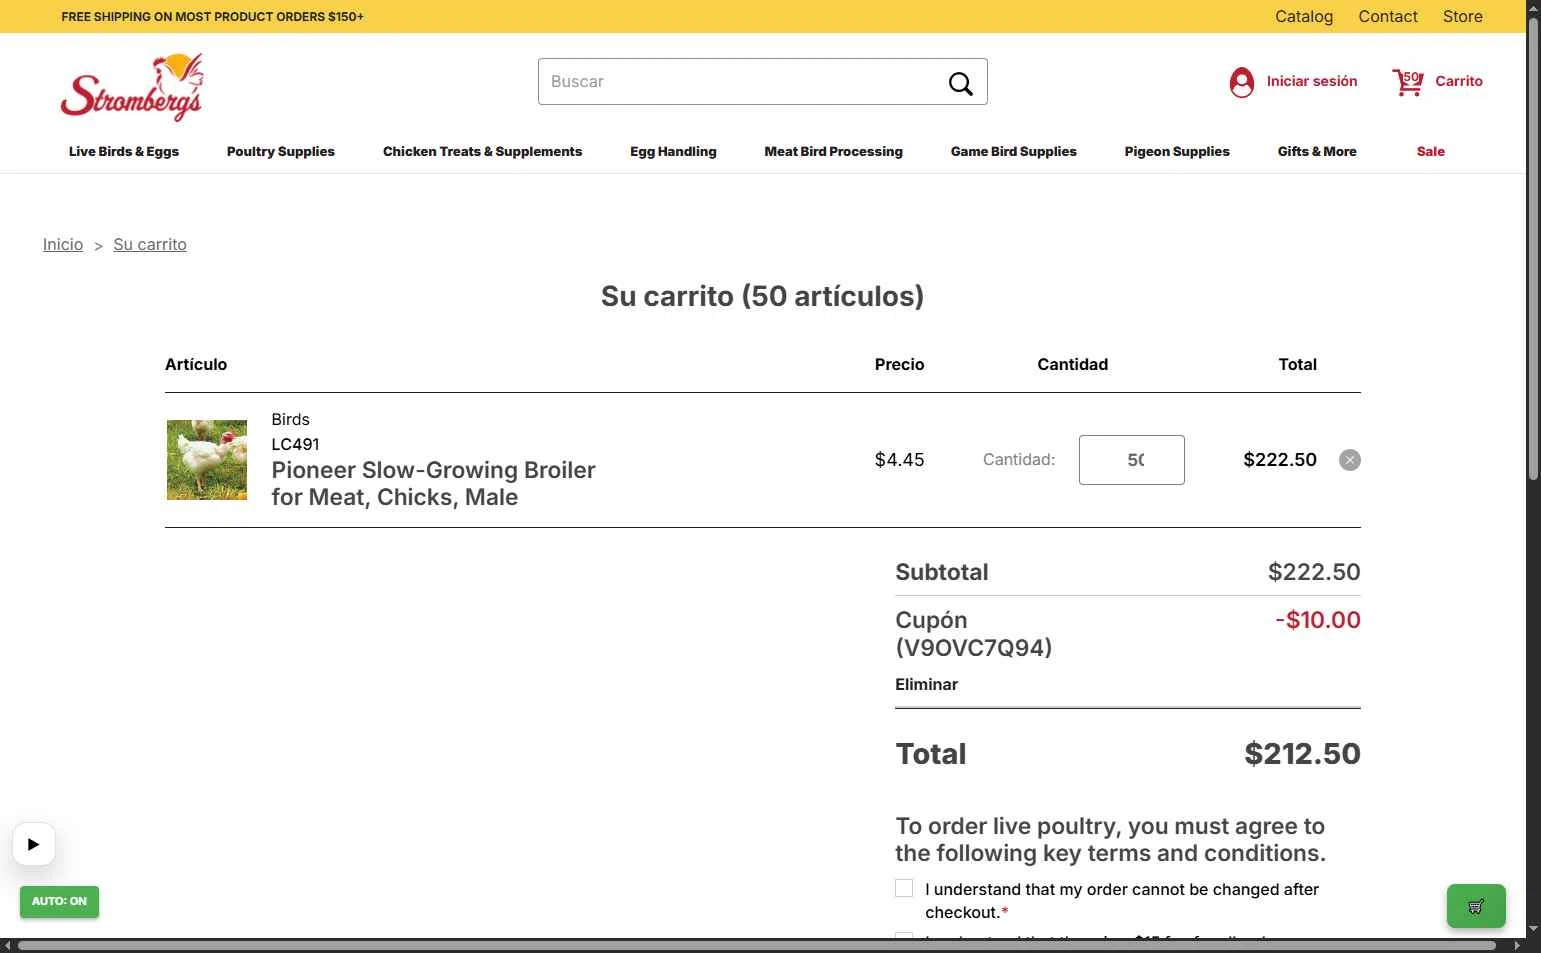The width and height of the screenshot is (1541, 953).
Task: Click the Inicio breadcrumb
Action: tap(63, 244)
